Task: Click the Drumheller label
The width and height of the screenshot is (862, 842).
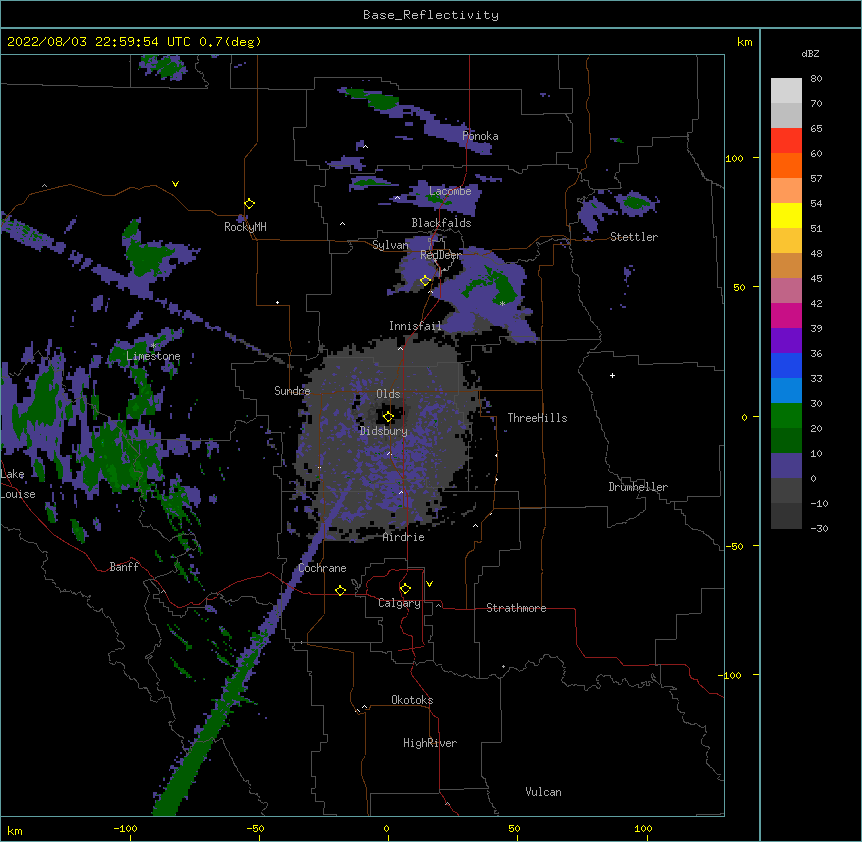Action: (x=638, y=487)
